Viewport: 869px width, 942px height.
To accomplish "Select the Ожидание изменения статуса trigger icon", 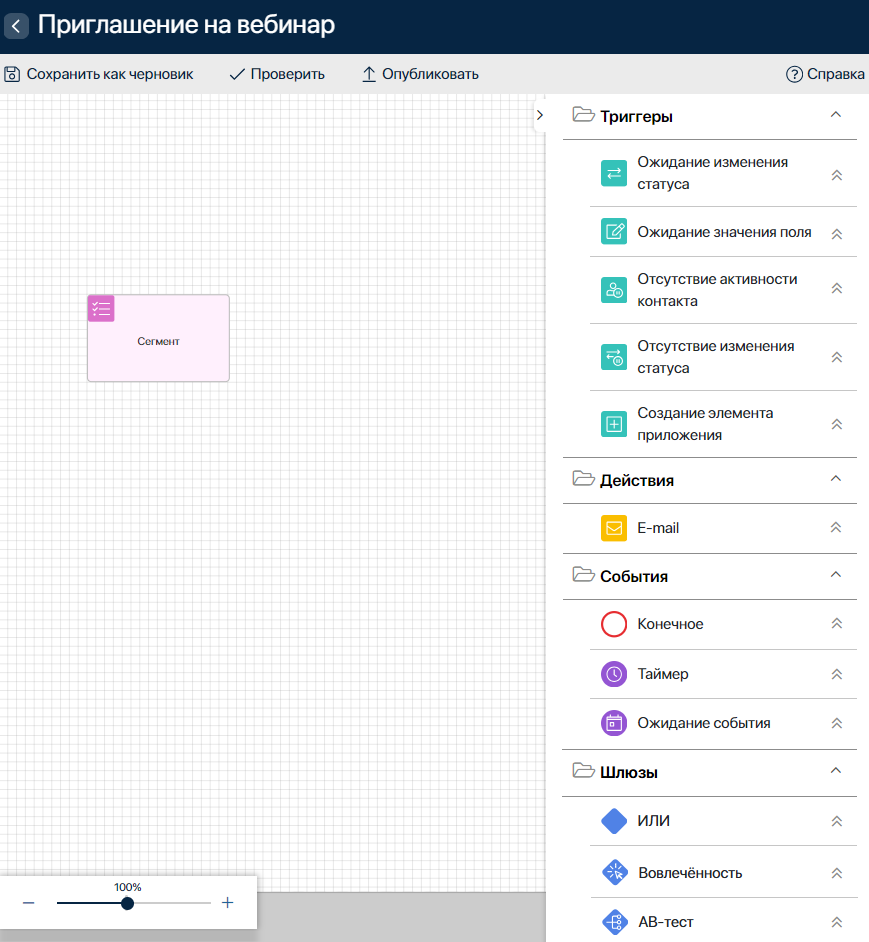I will point(614,173).
